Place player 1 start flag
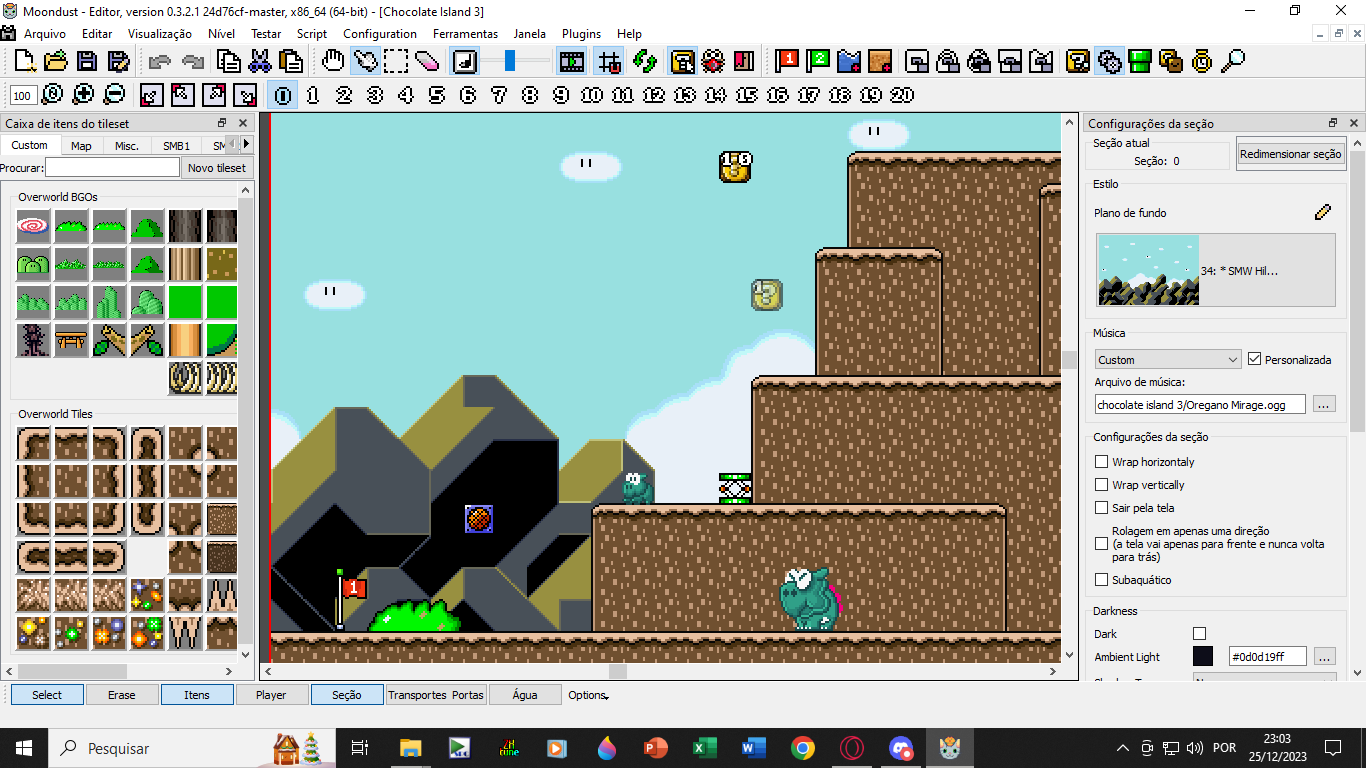 [788, 61]
